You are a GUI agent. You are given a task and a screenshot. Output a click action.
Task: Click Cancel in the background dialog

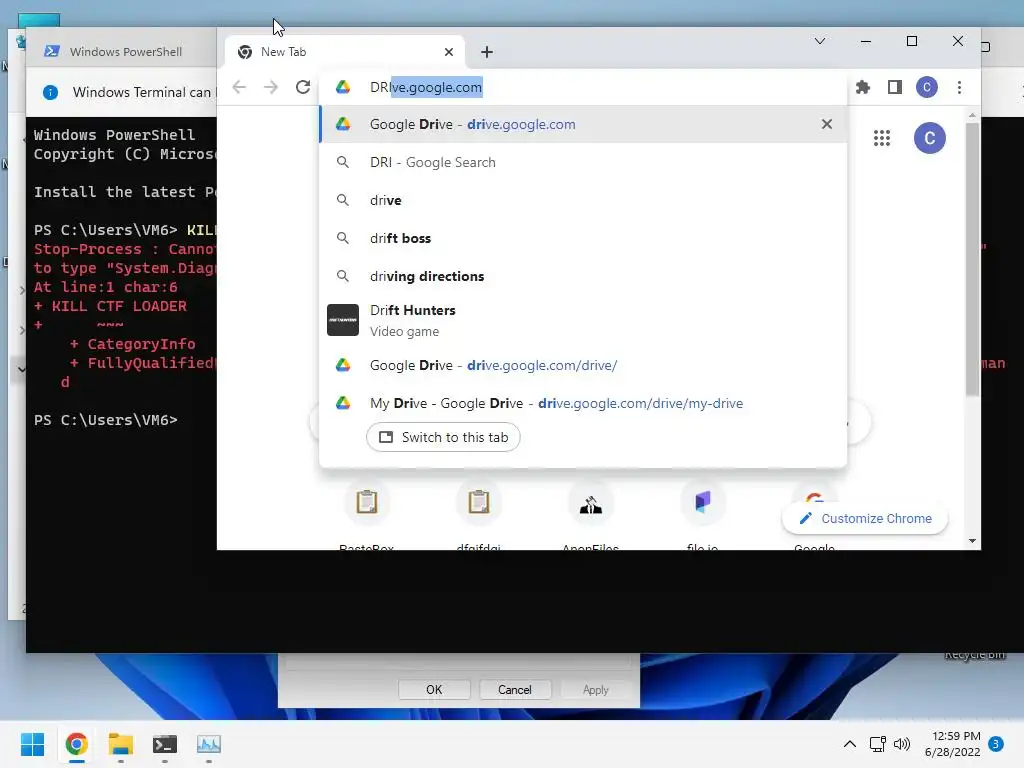(515, 690)
